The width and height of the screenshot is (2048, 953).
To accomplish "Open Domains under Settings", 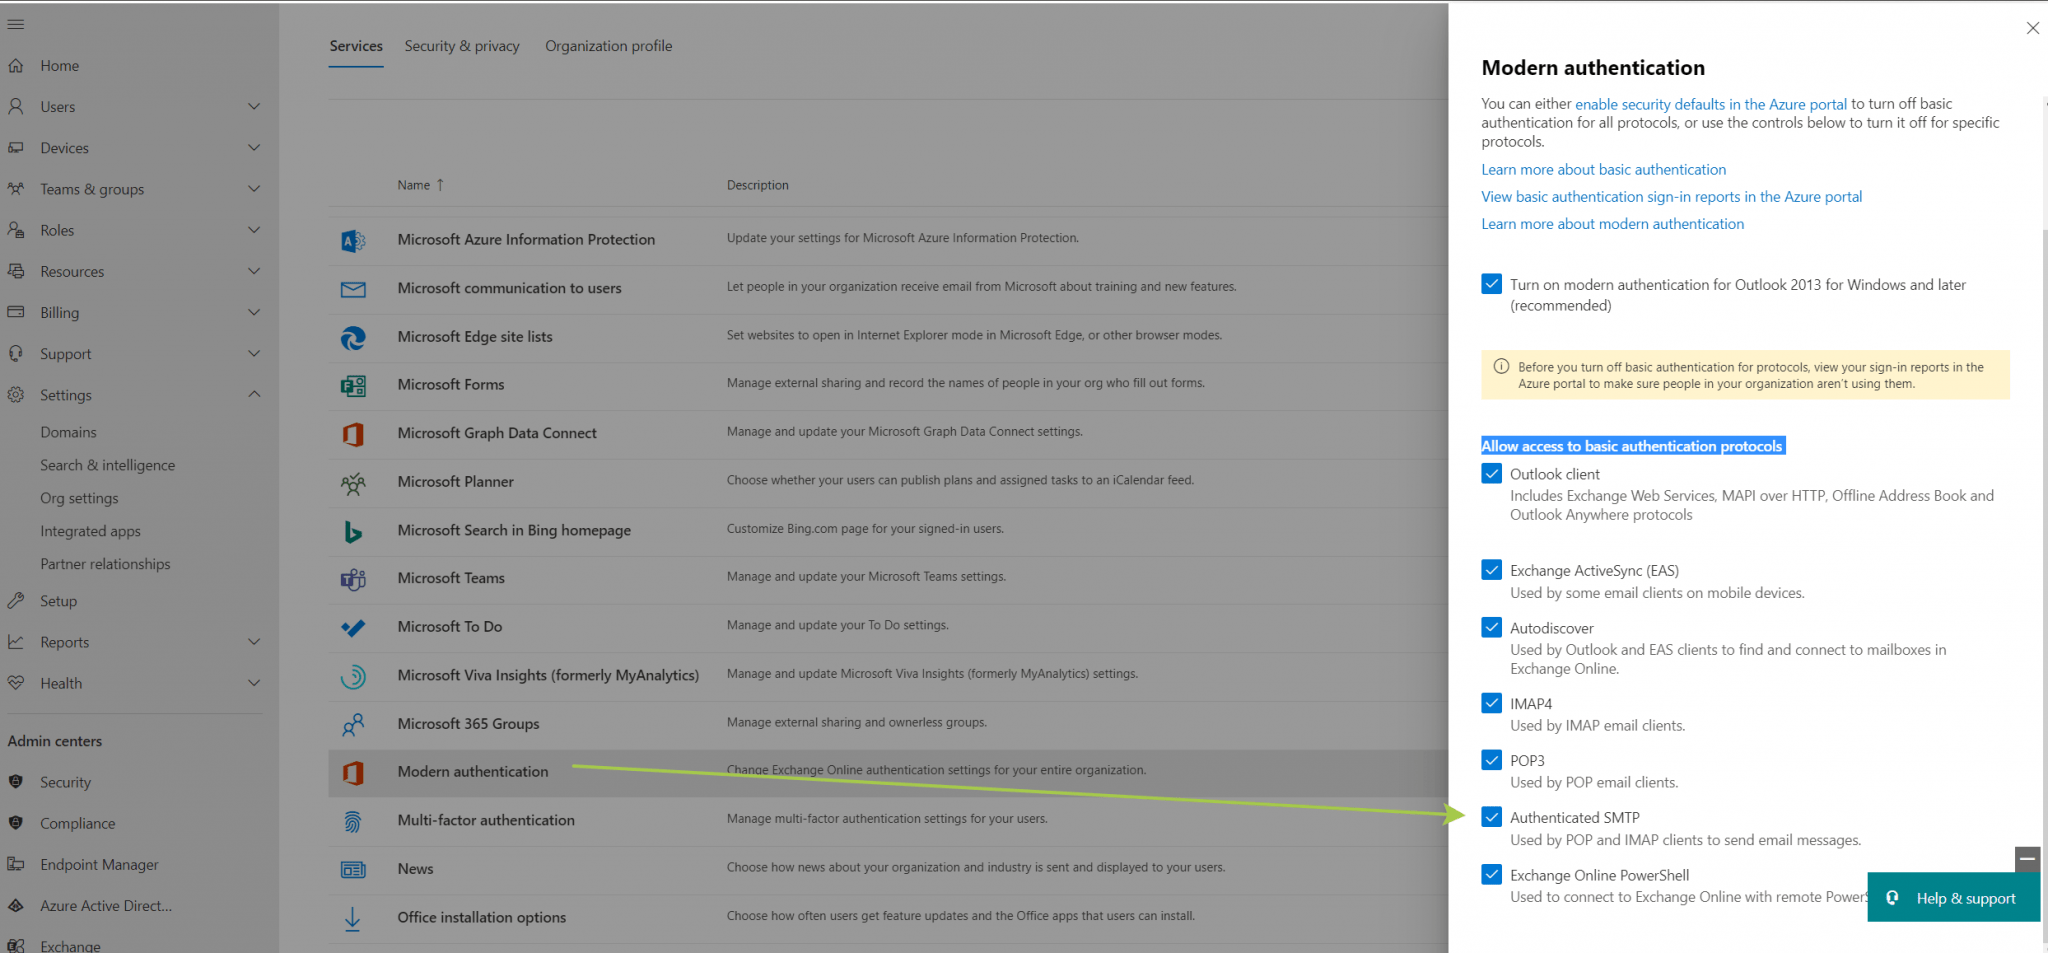I will [x=68, y=432].
